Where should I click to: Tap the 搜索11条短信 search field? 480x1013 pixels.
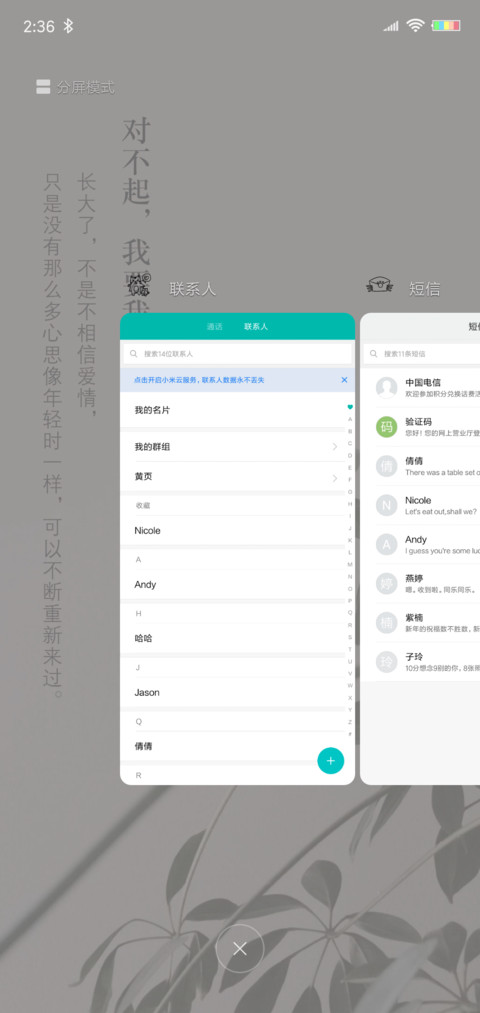coord(421,354)
